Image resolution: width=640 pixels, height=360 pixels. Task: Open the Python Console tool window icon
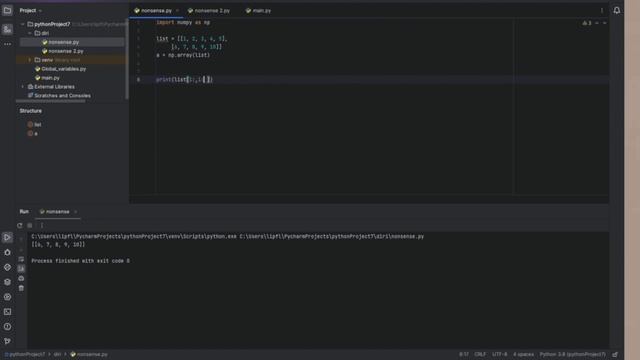7,267
